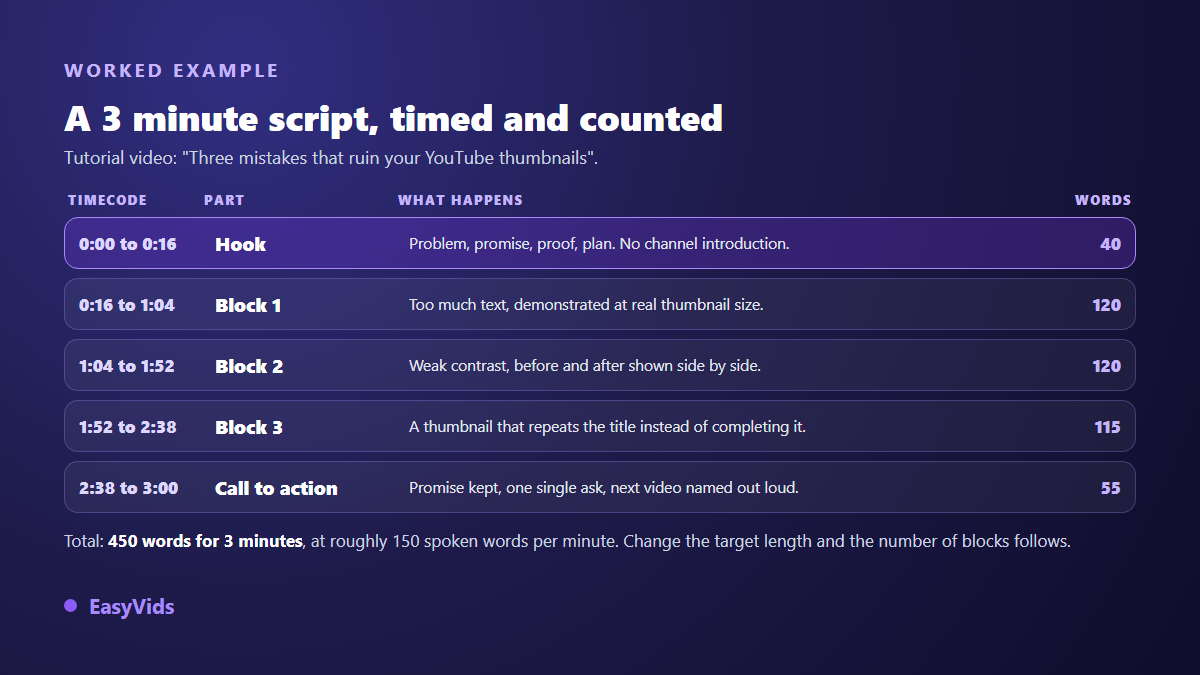Click the 'Problem, promise, proof, plan' description

point(599,244)
